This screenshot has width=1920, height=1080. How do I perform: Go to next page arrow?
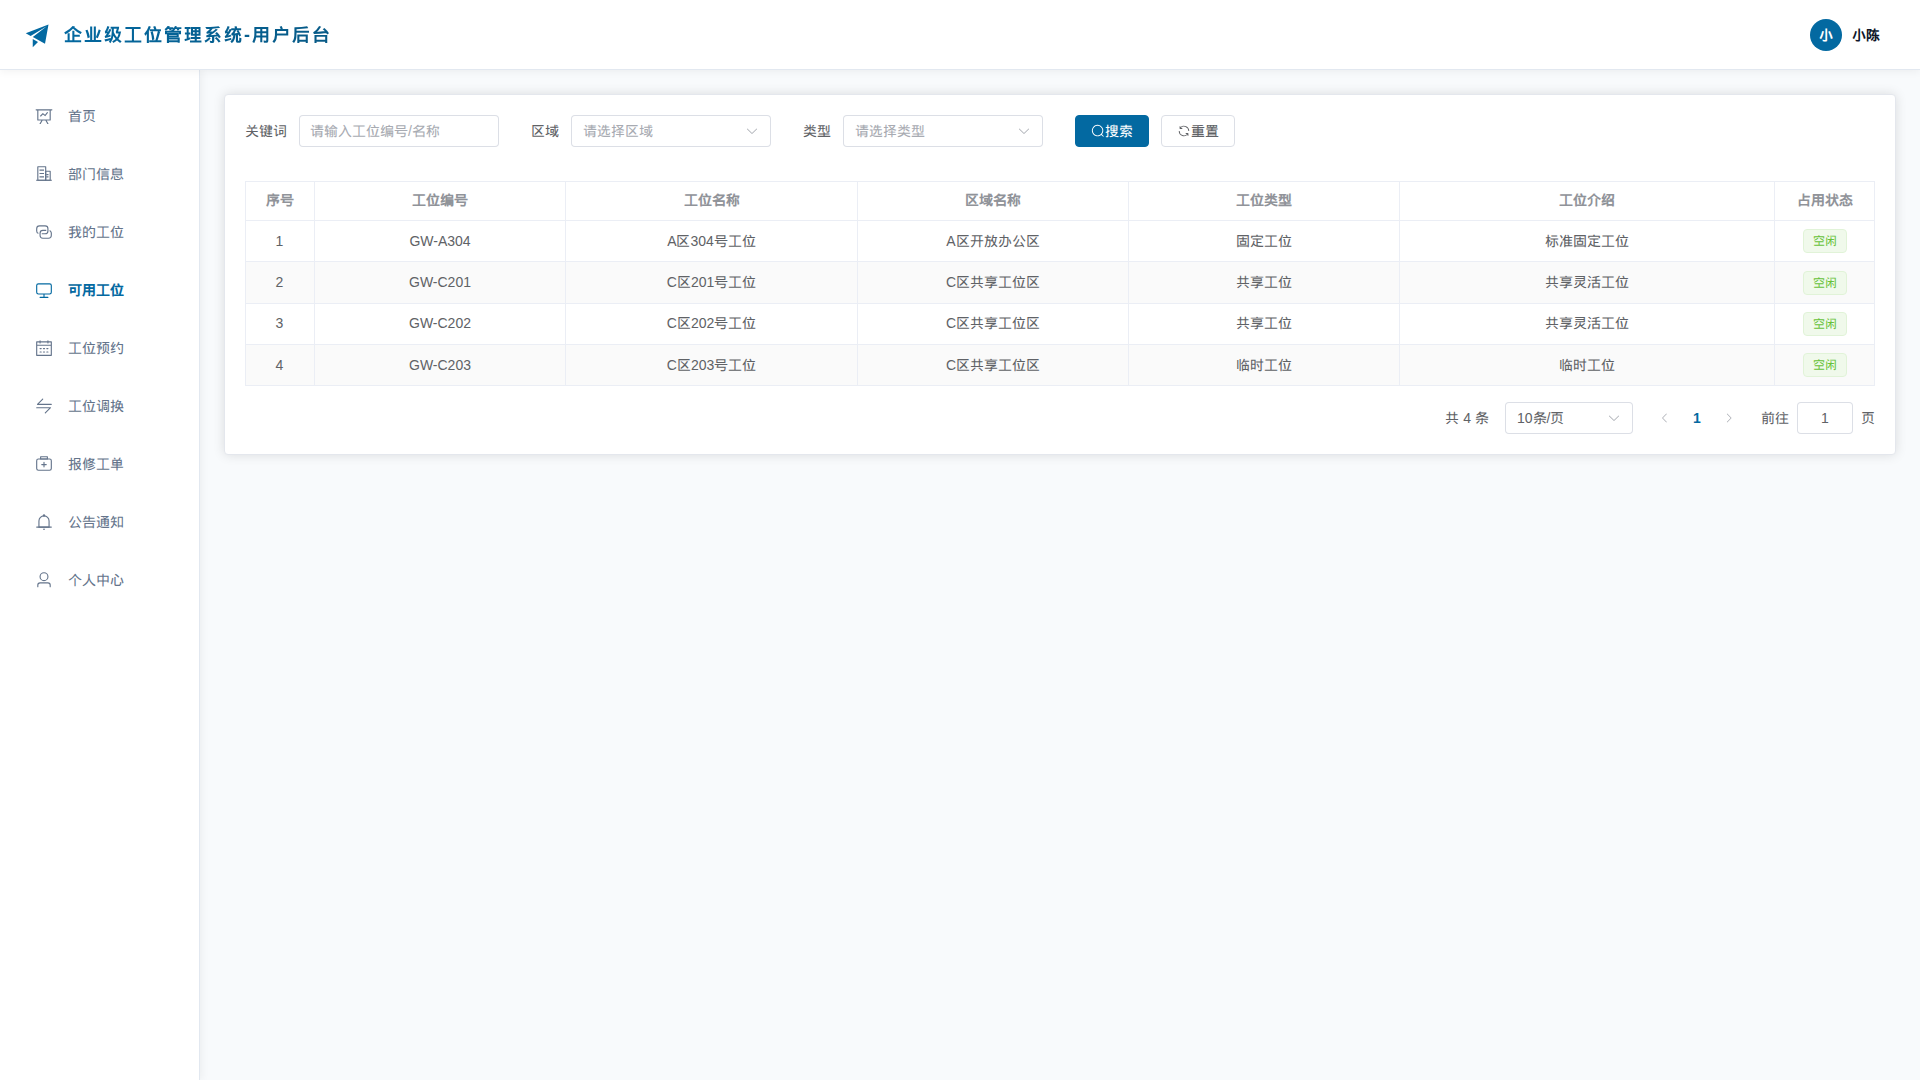pos(1729,418)
